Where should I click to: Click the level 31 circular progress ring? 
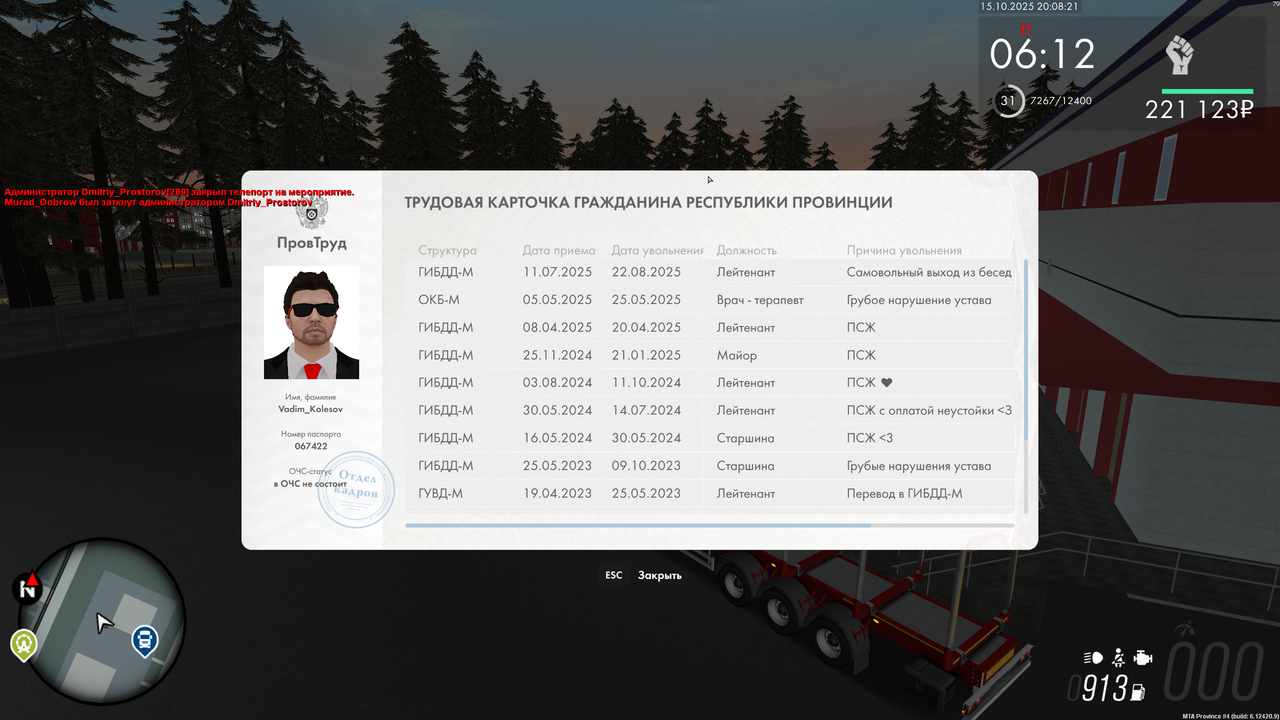coord(1010,100)
